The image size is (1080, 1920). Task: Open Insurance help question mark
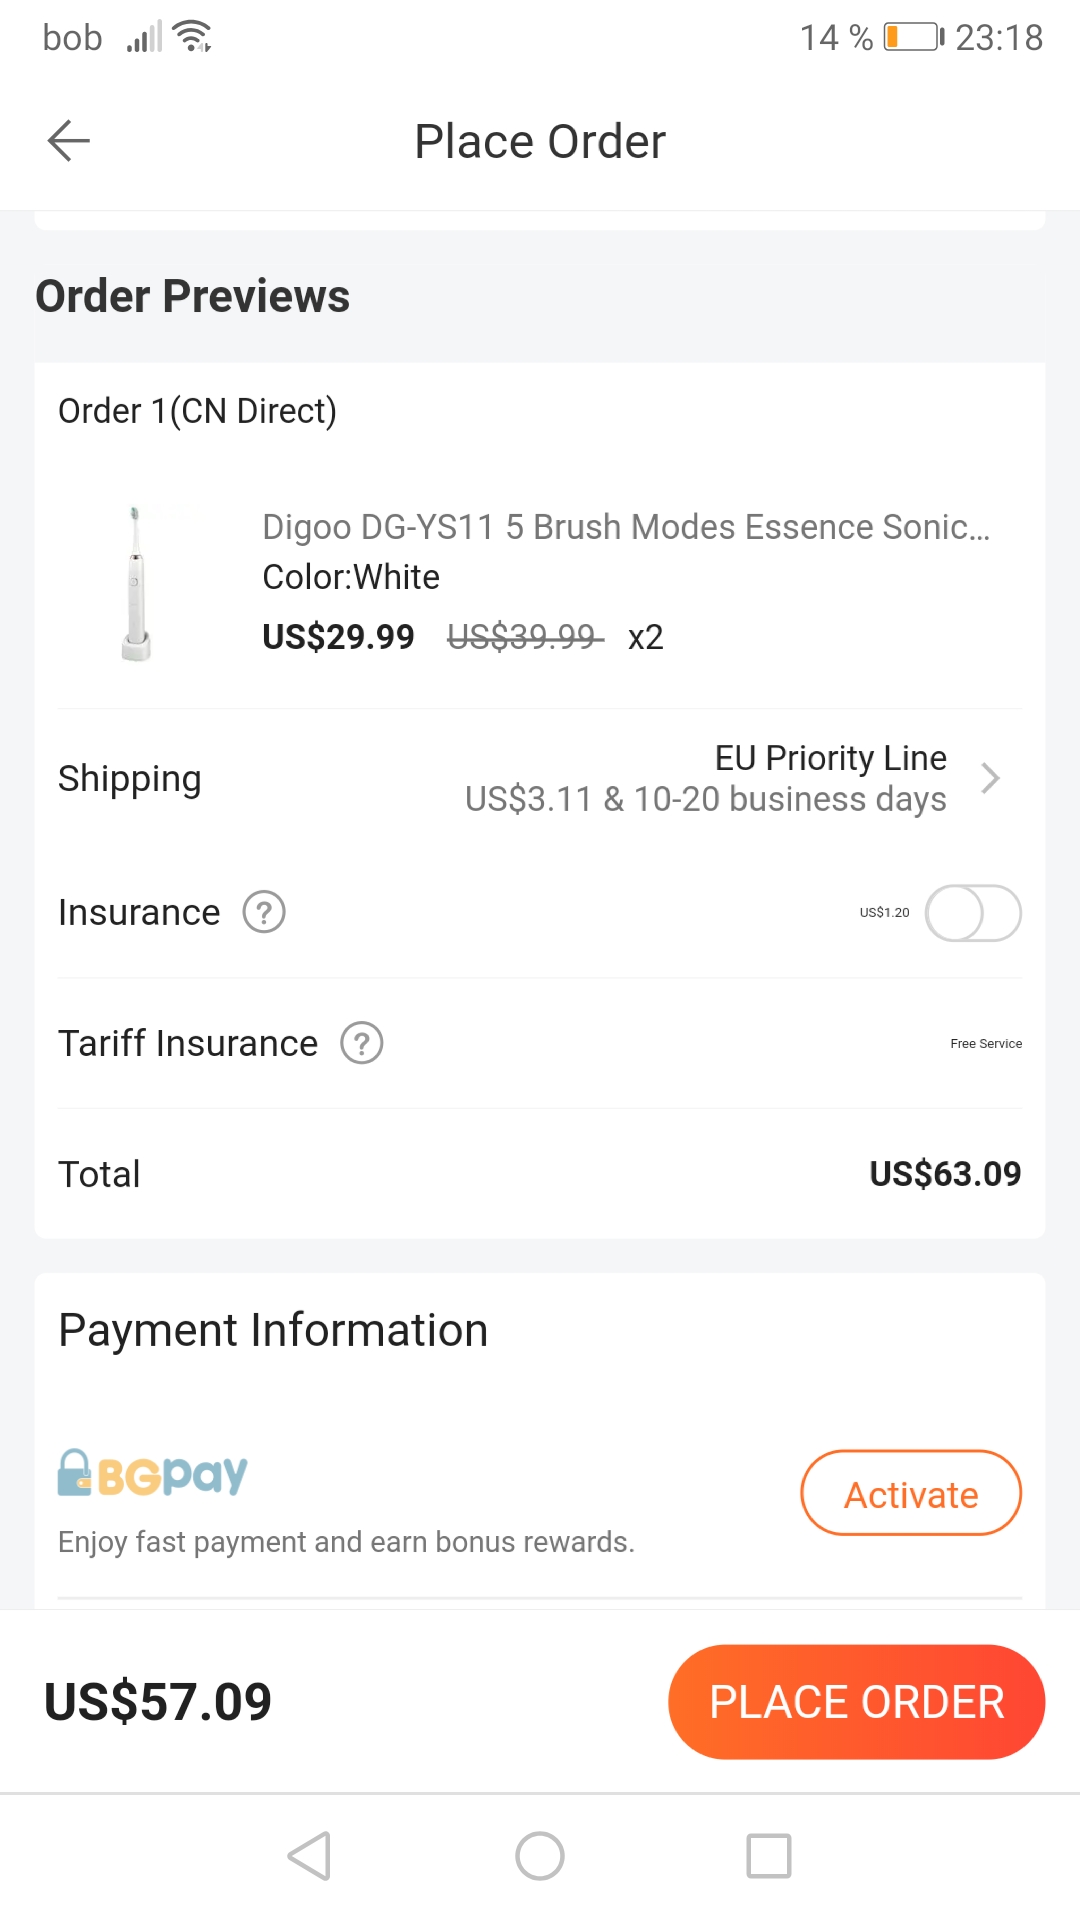pos(264,912)
